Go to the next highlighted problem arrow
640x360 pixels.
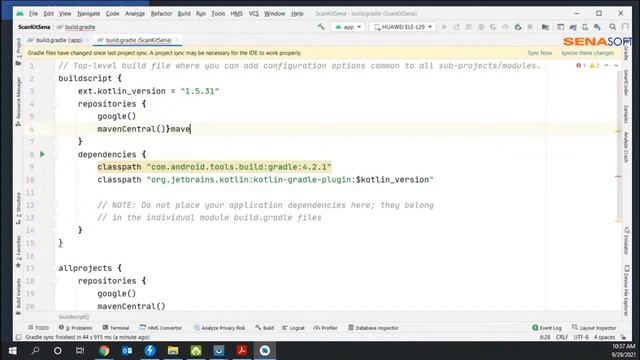[616, 66]
